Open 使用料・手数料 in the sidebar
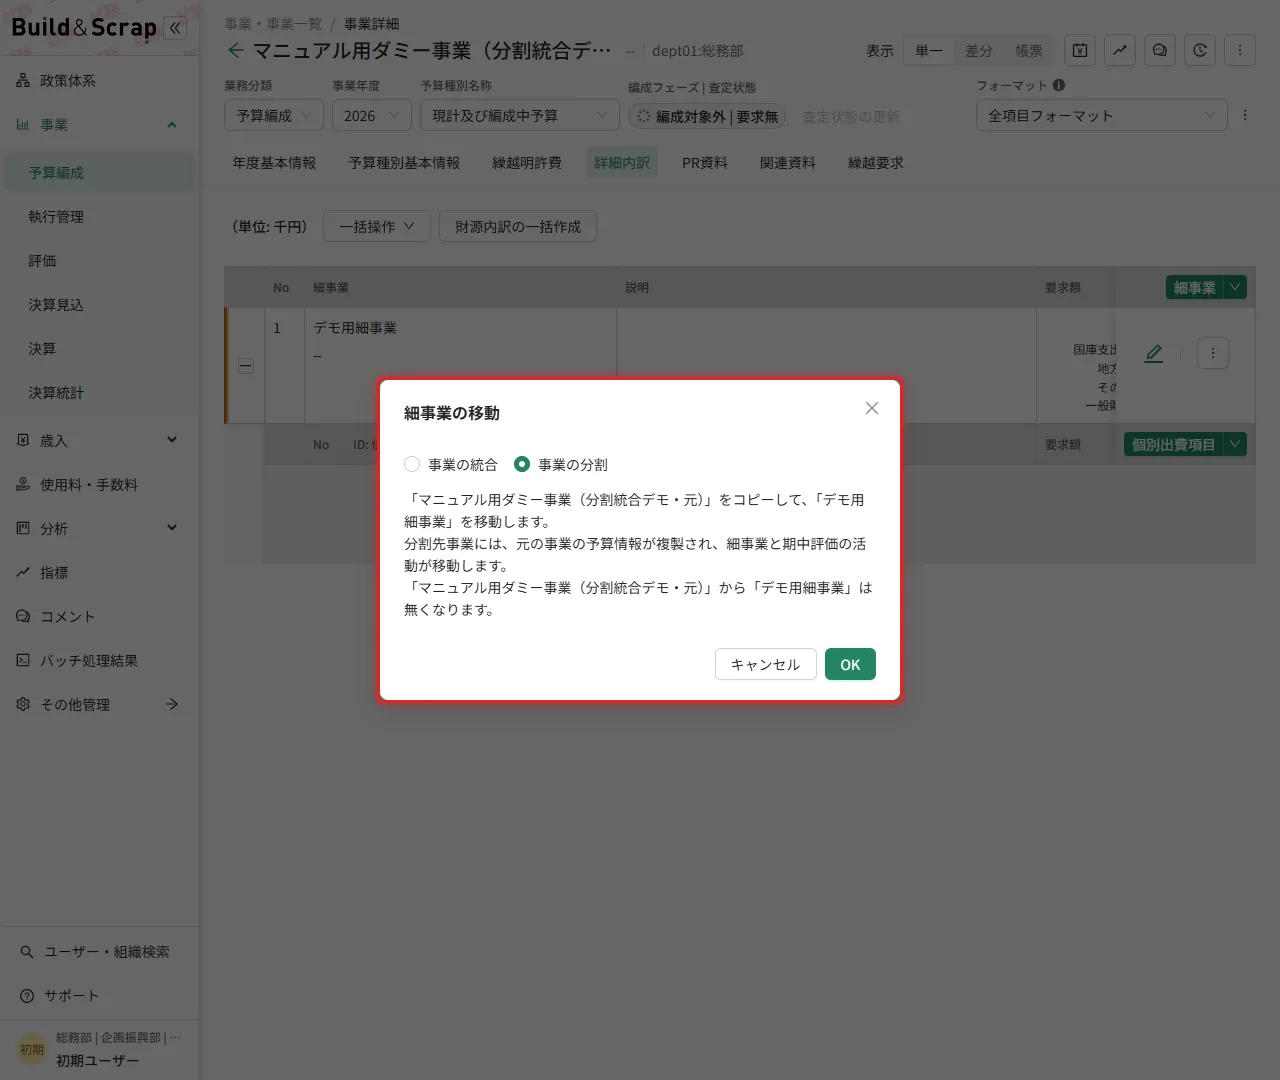The height and width of the screenshot is (1080, 1280). point(99,484)
